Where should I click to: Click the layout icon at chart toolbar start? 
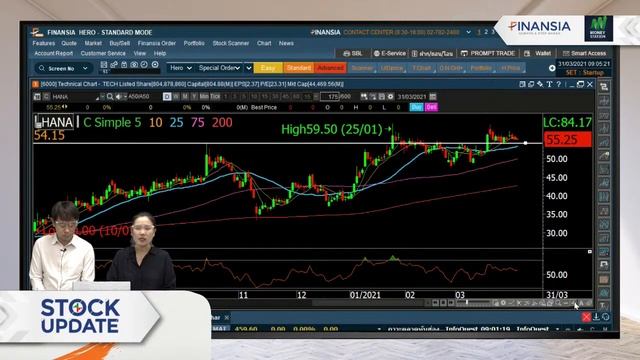tap(37, 97)
